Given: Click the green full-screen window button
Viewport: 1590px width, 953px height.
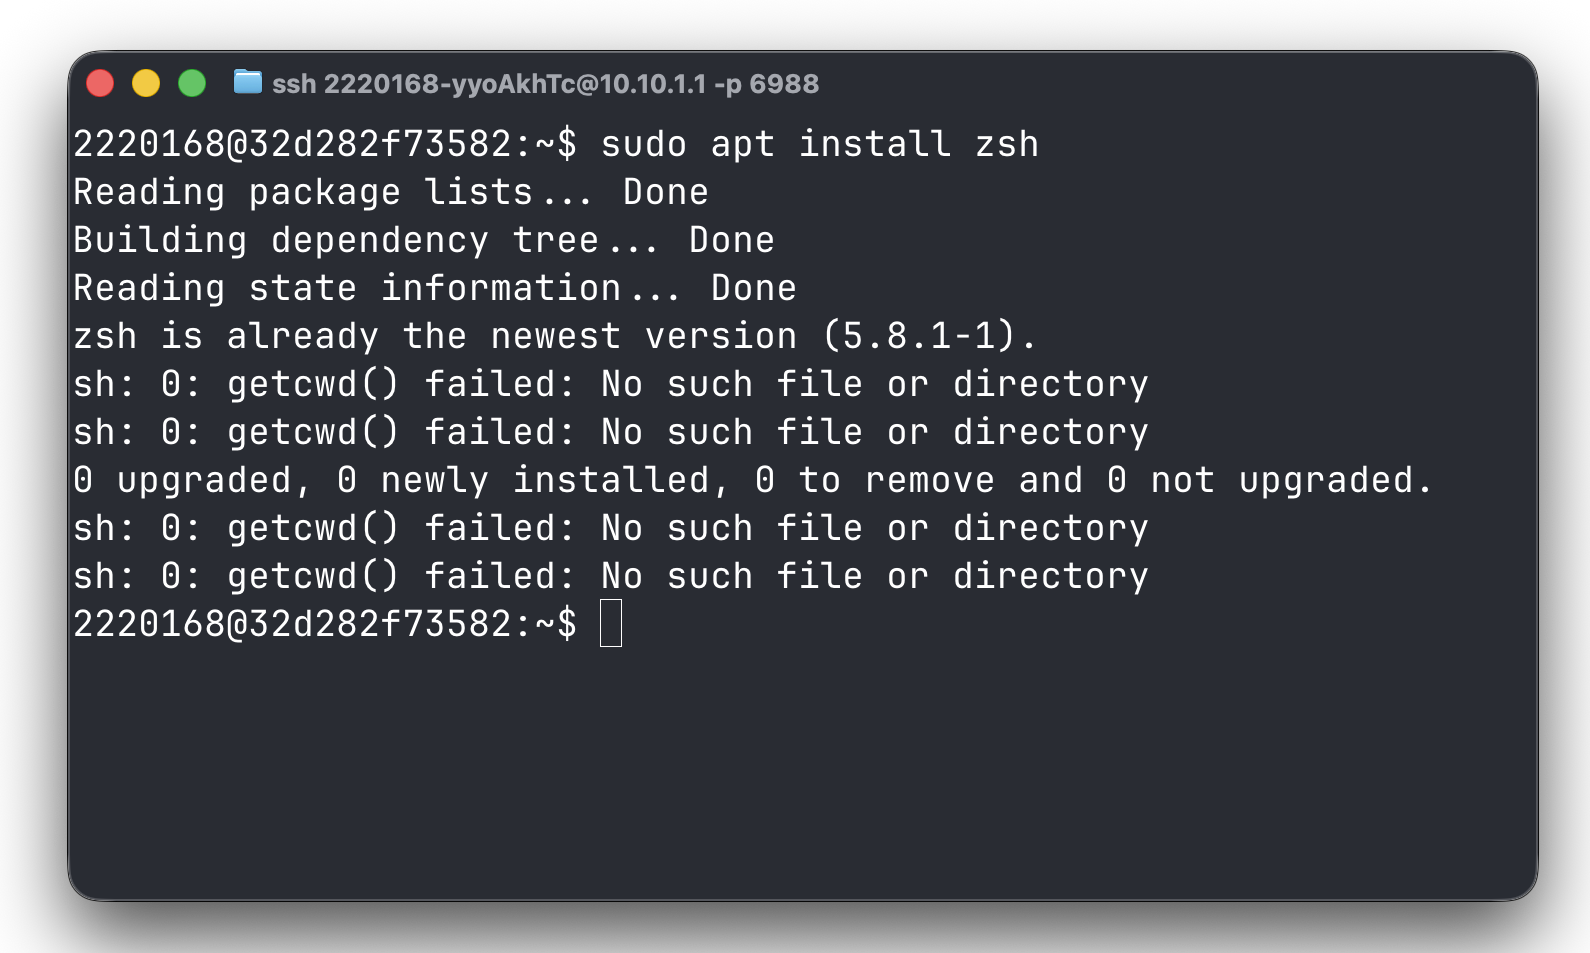Looking at the screenshot, I should pos(192,83).
